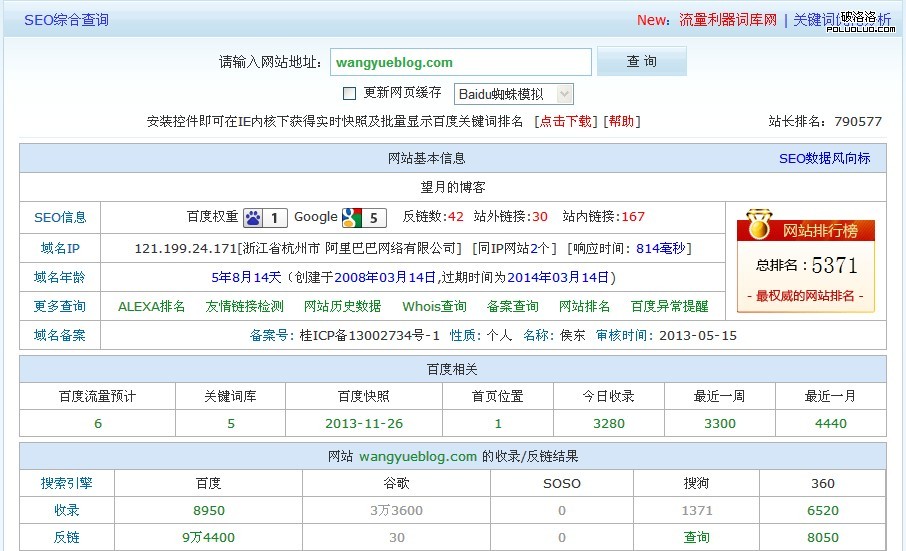Click the 备案查询 link

pyautogui.click(x=512, y=306)
